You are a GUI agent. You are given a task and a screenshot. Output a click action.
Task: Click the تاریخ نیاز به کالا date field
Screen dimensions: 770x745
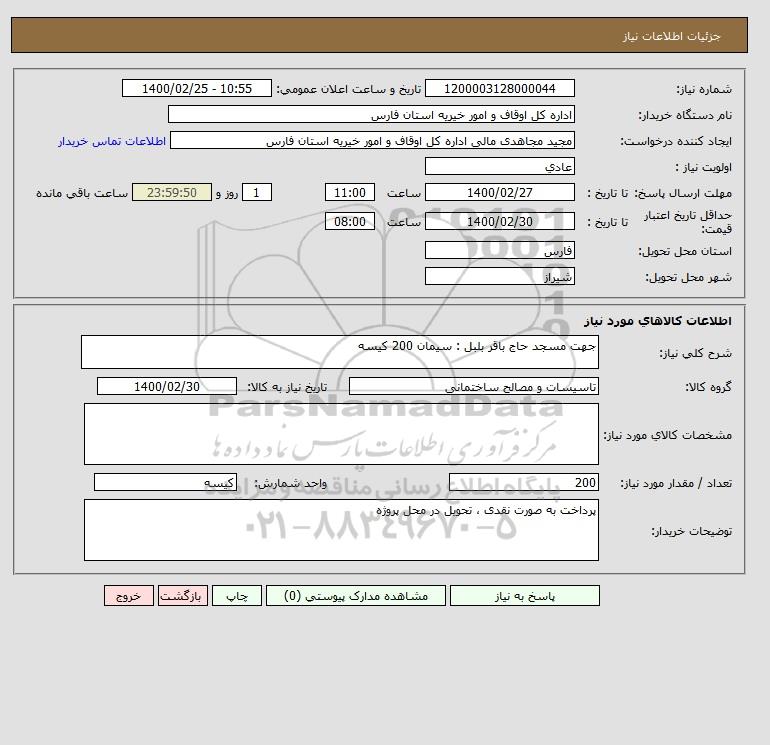pos(167,386)
